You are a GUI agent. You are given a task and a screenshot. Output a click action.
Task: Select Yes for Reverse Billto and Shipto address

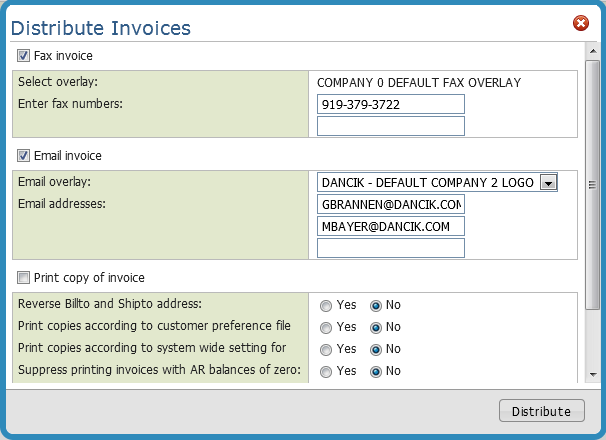pyautogui.click(x=326, y=305)
